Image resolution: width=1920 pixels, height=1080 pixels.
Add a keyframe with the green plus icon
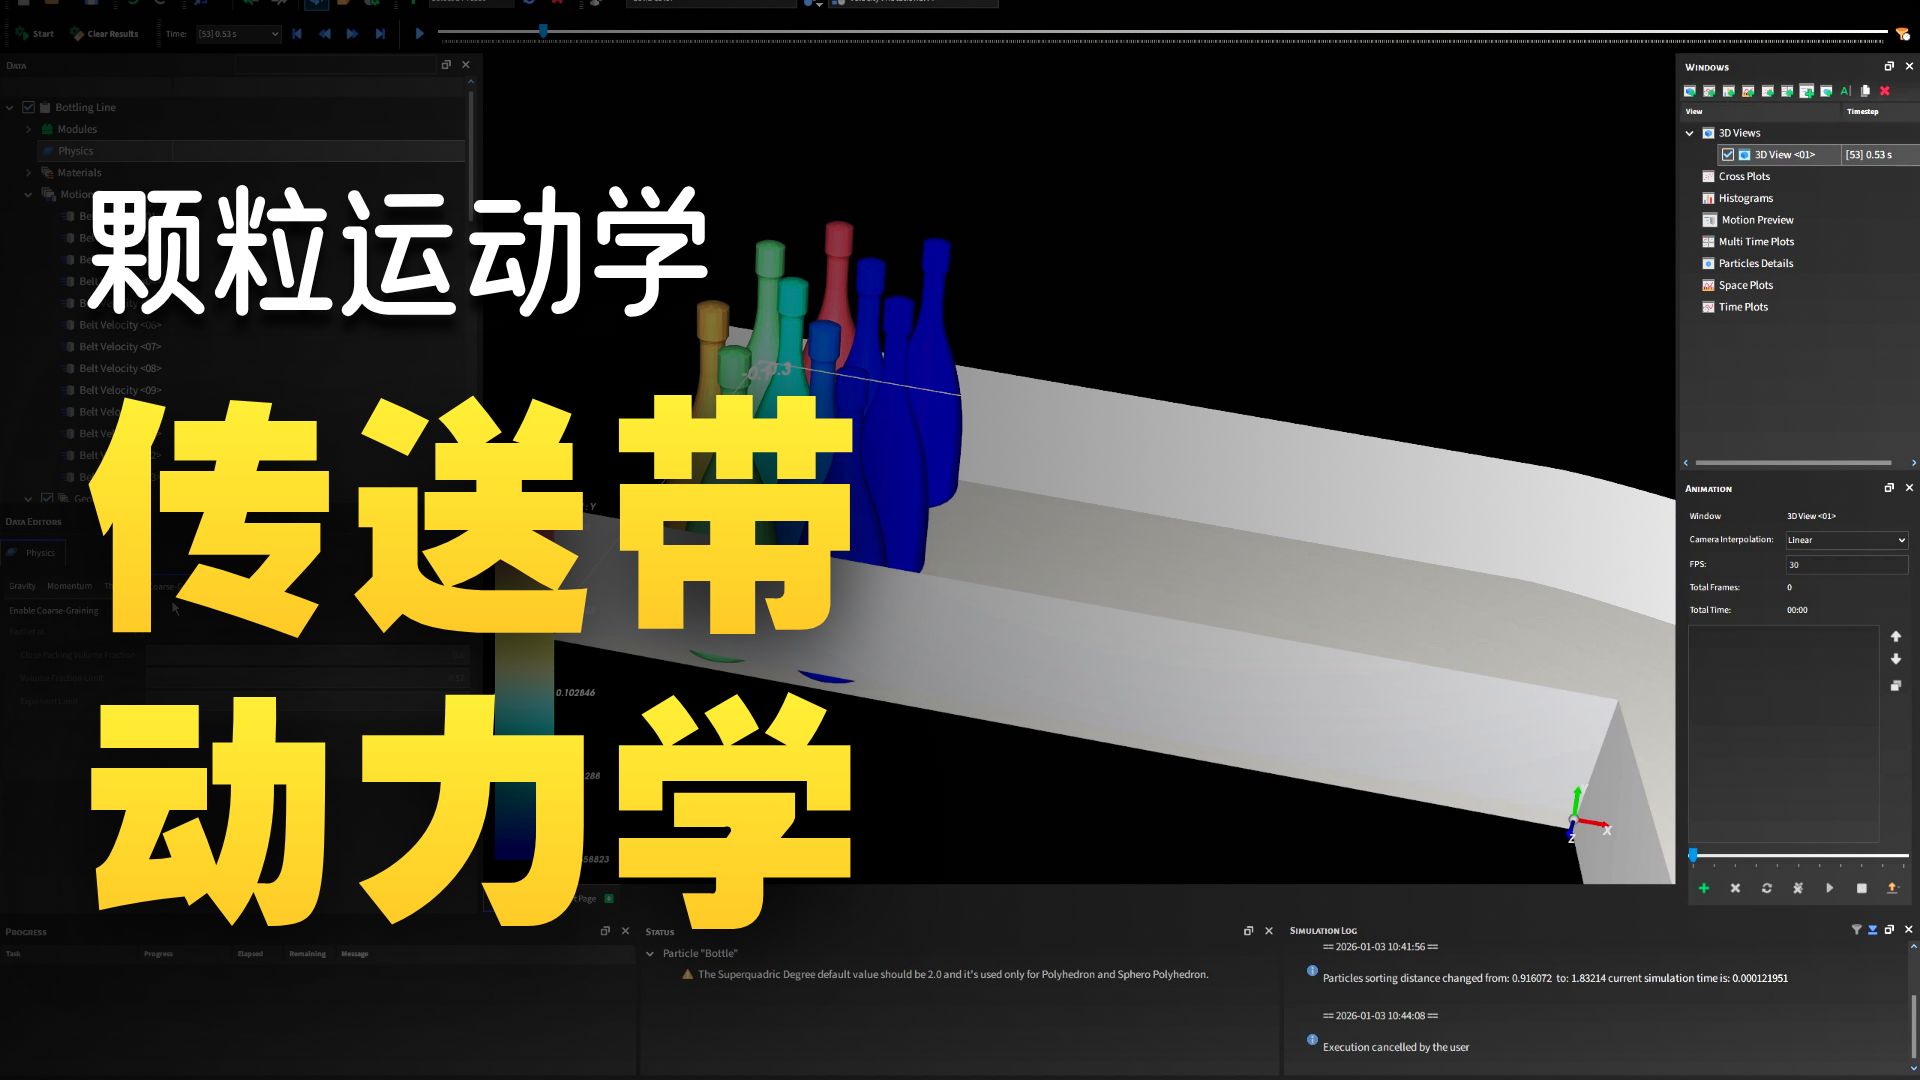[1703, 888]
